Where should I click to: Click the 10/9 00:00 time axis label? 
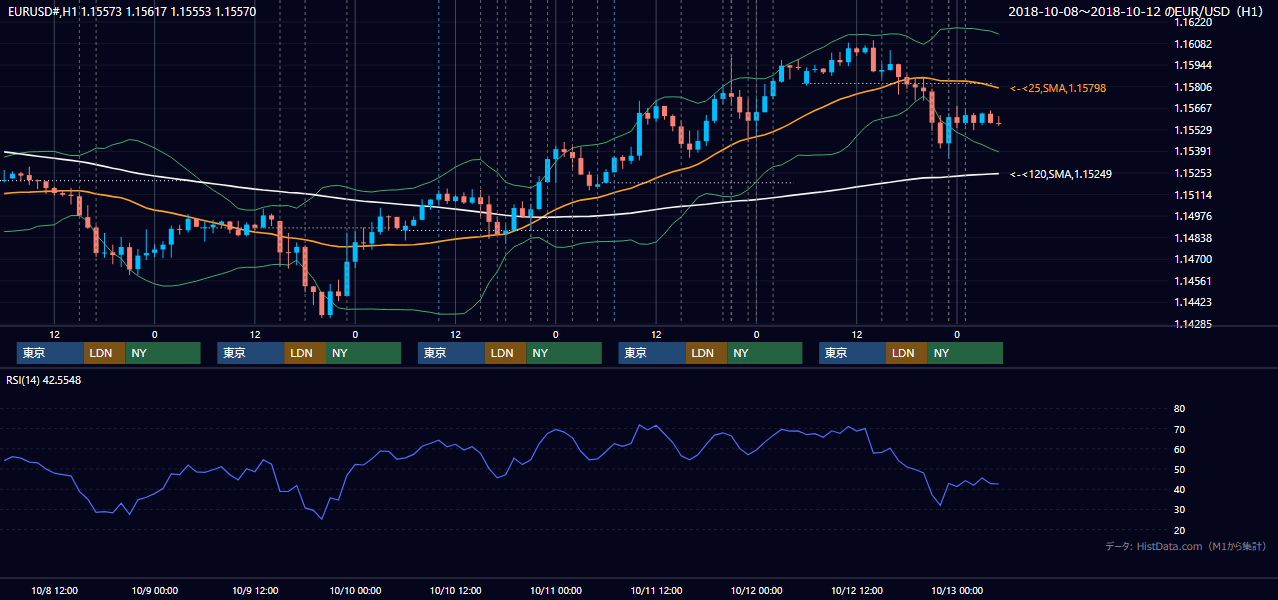click(155, 590)
